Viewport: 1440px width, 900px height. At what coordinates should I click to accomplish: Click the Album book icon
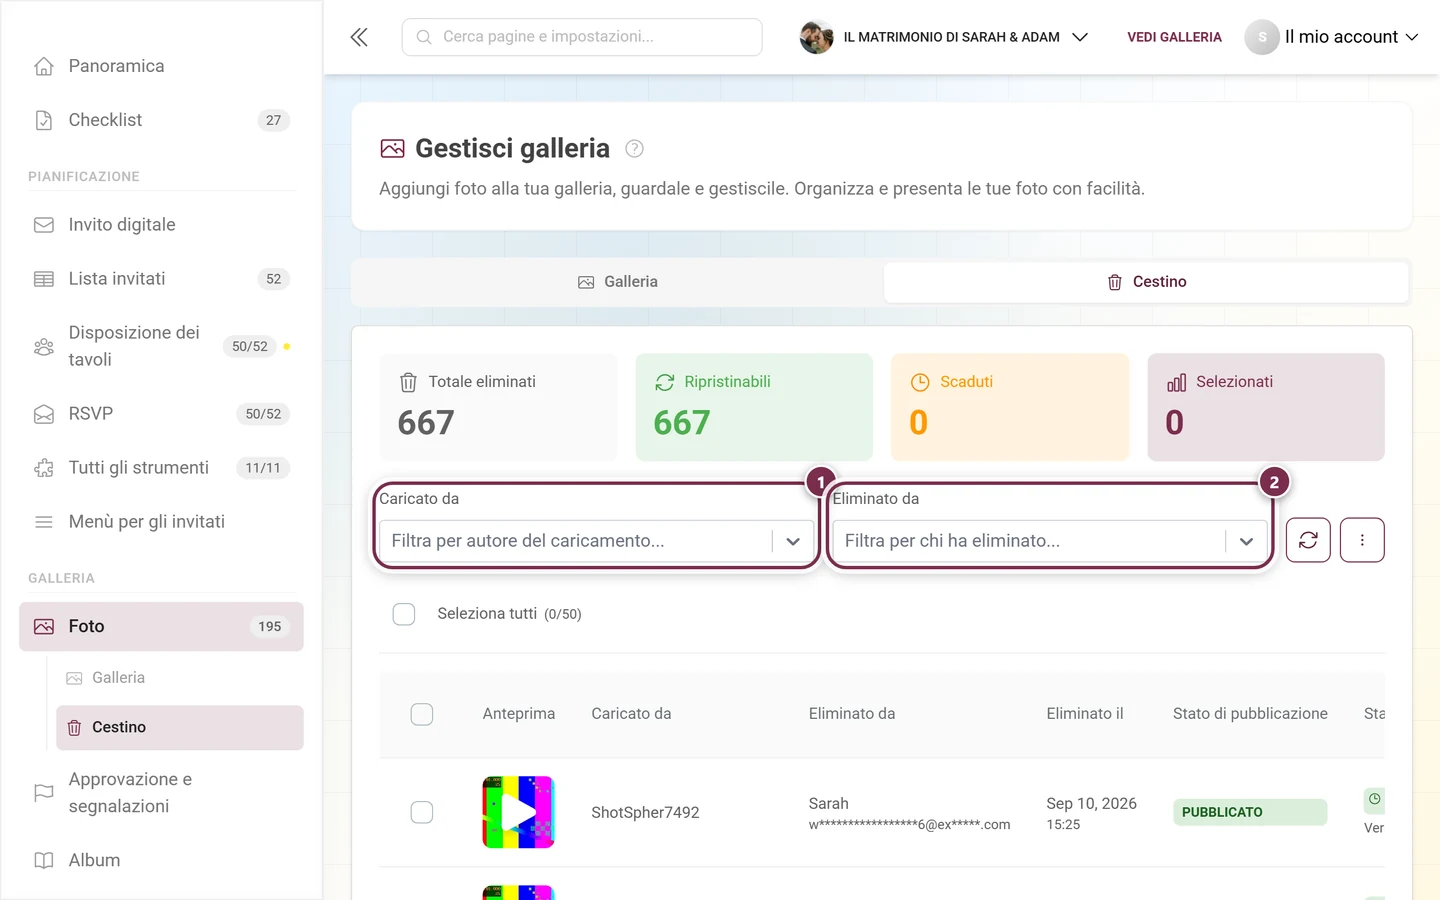[44, 860]
